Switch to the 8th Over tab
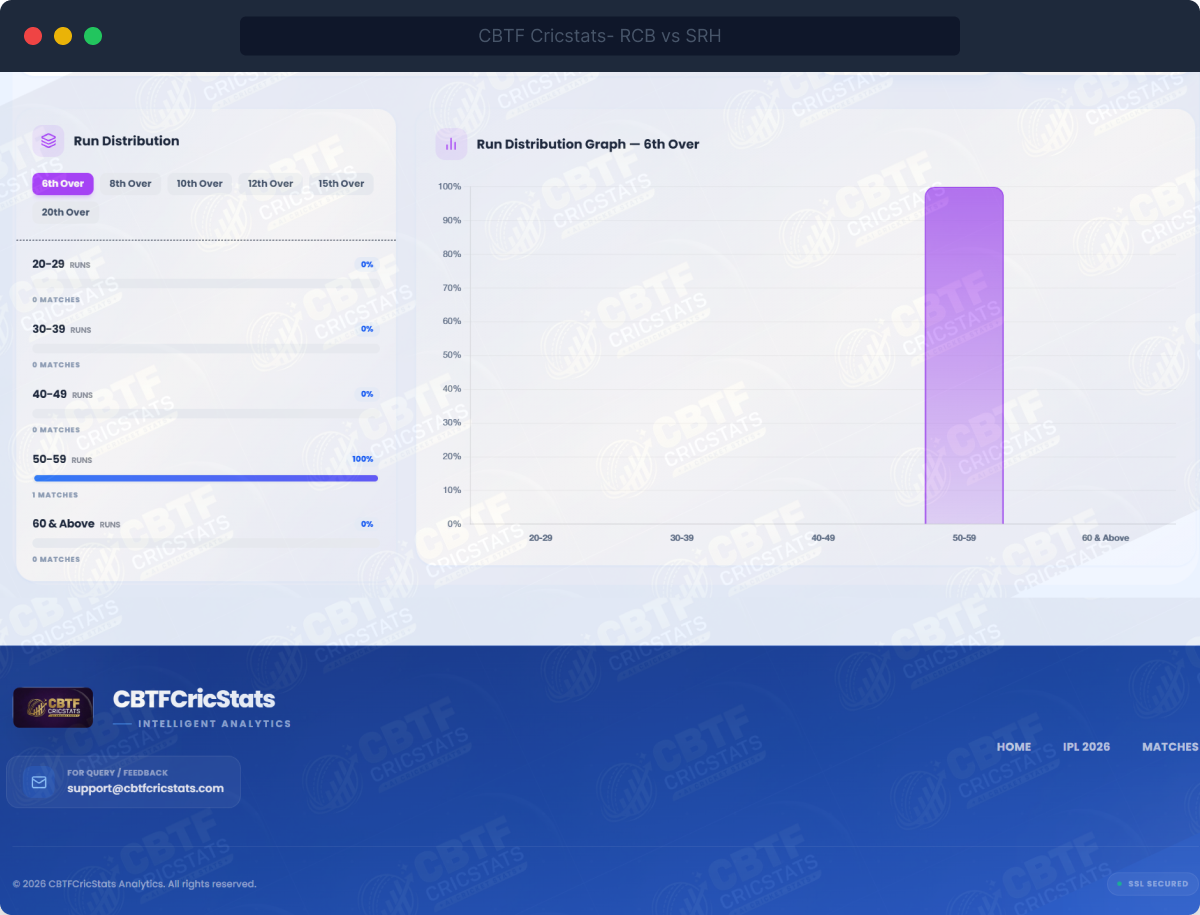The width and height of the screenshot is (1200, 915). click(130, 184)
